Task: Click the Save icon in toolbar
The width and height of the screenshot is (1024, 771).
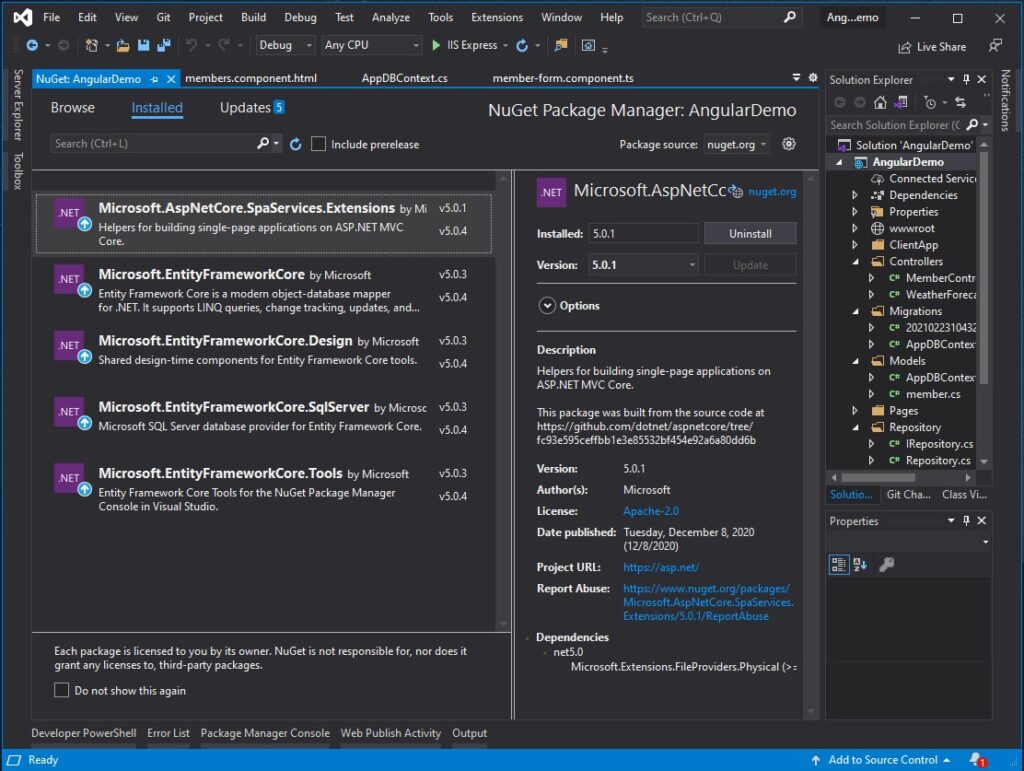Action: pyautogui.click(x=143, y=45)
